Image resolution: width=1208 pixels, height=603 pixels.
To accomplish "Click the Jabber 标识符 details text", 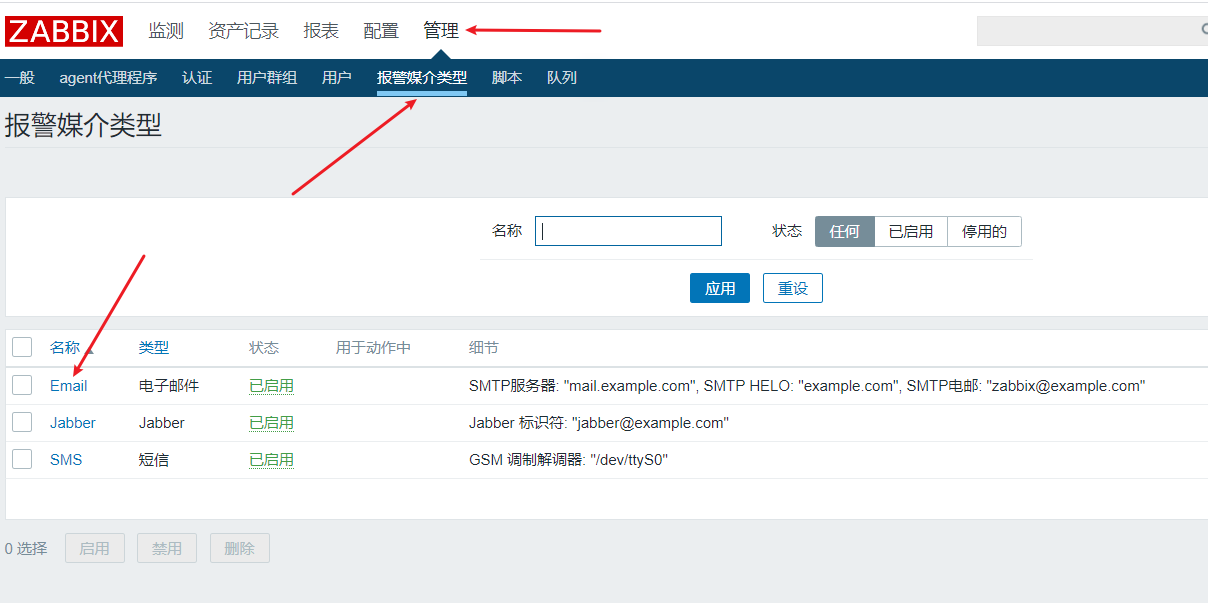I will (x=599, y=422).
